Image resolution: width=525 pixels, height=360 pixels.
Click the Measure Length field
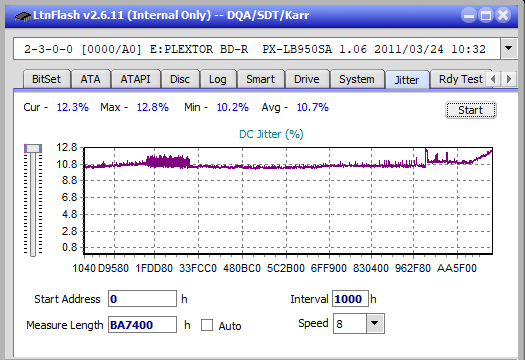[142, 325]
